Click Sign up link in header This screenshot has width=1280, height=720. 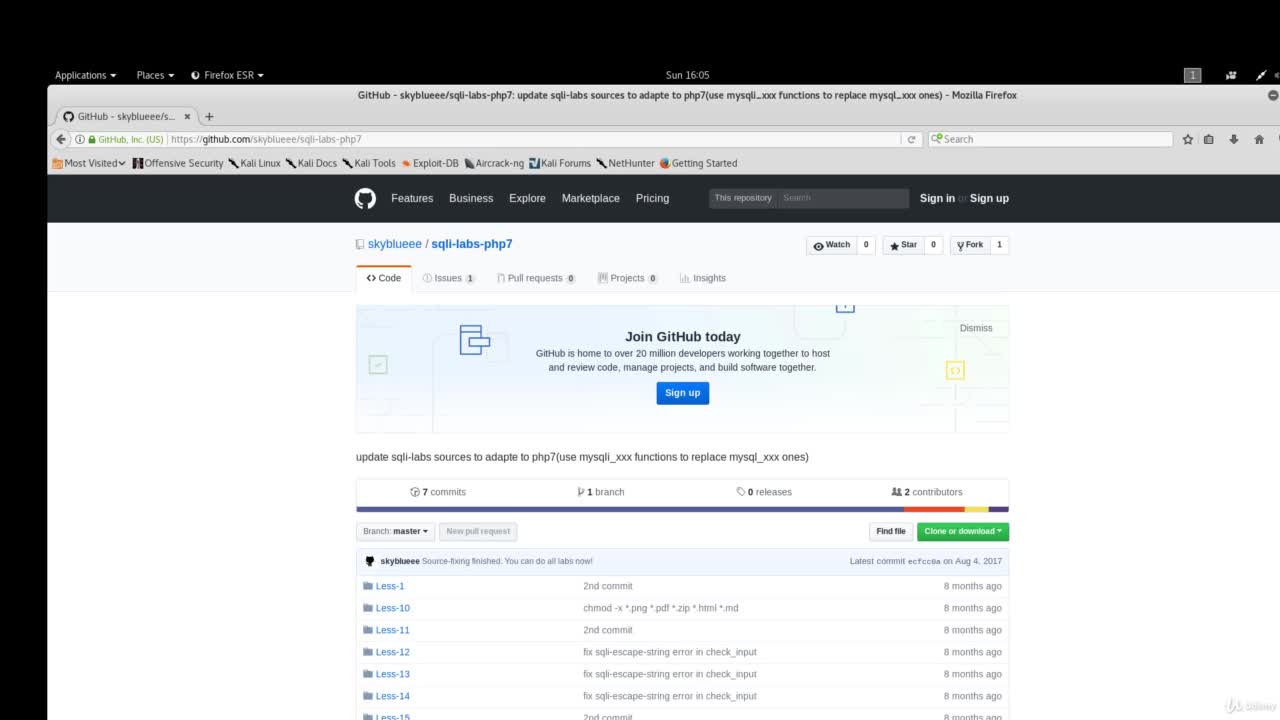[x=989, y=198]
